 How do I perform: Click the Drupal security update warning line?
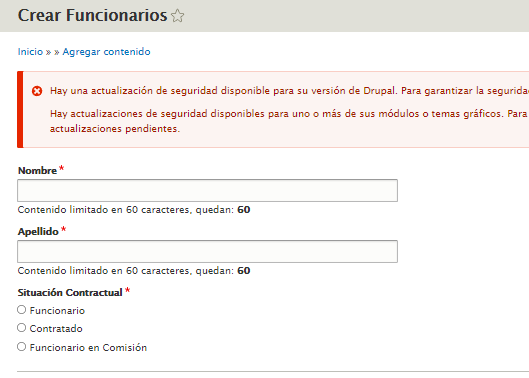pyautogui.click(x=289, y=91)
